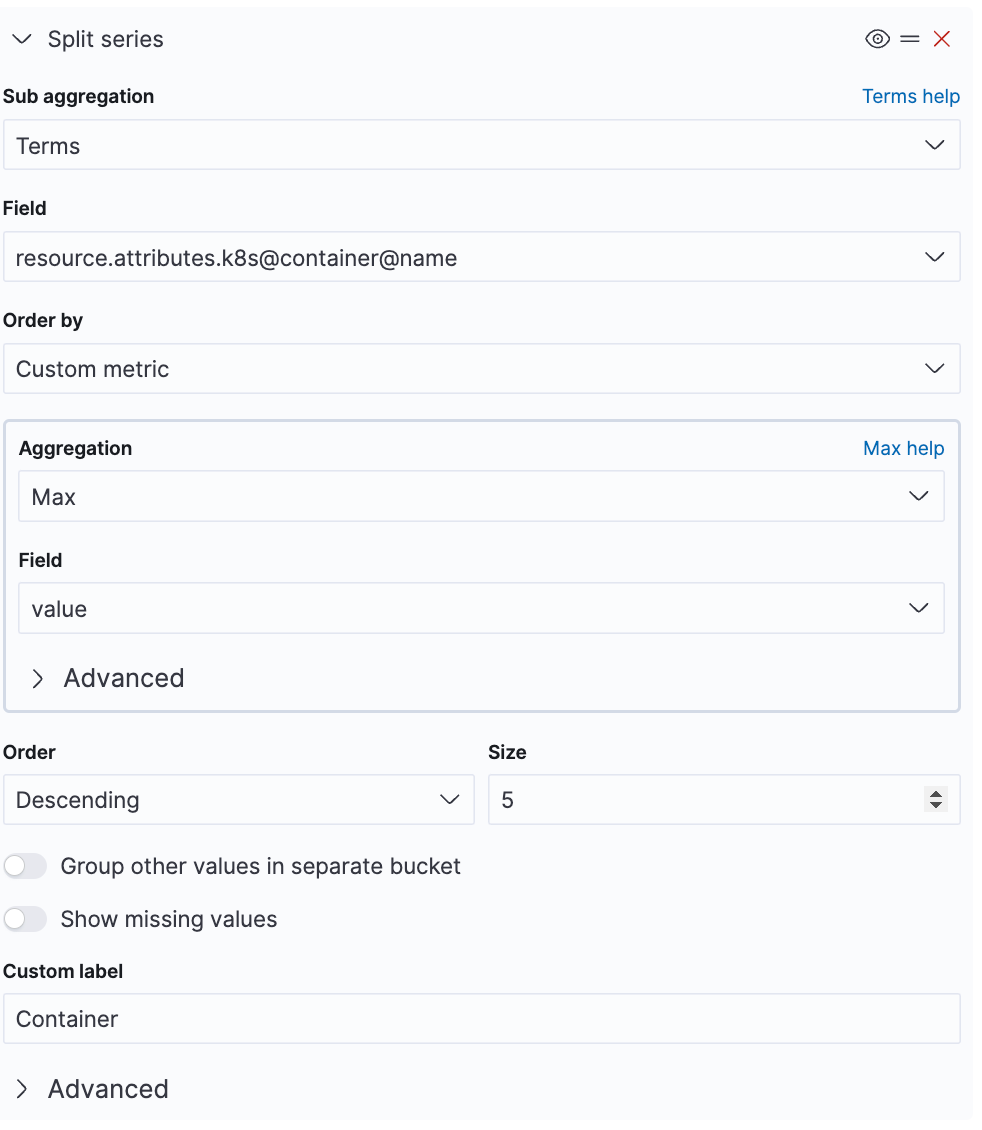Increase Size with the up stepper arrow

[936, 794]
